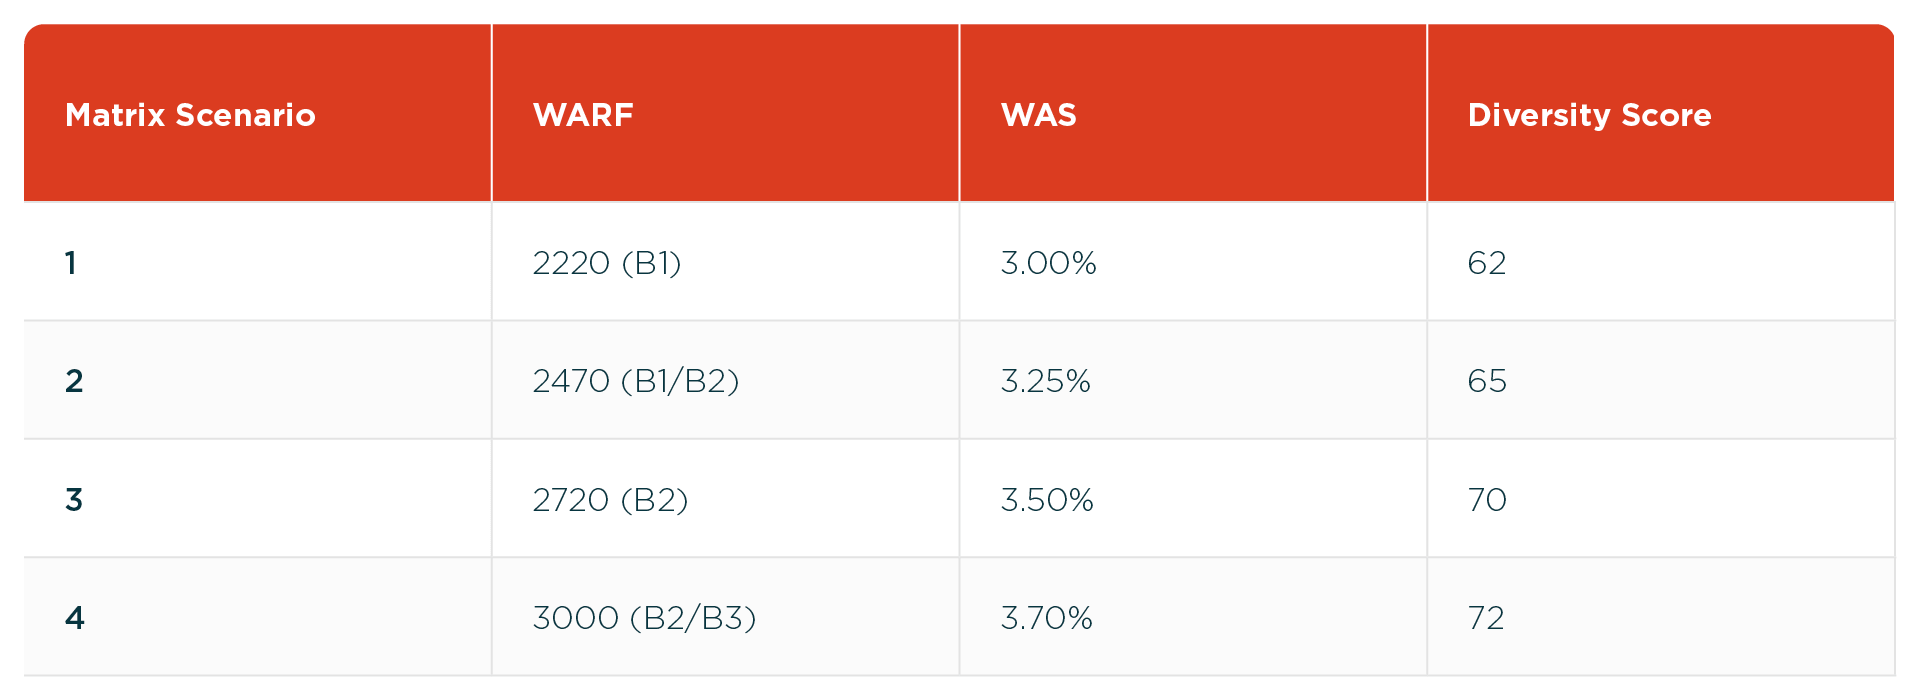Click Diversity Score value 65

coord(1486,381)
